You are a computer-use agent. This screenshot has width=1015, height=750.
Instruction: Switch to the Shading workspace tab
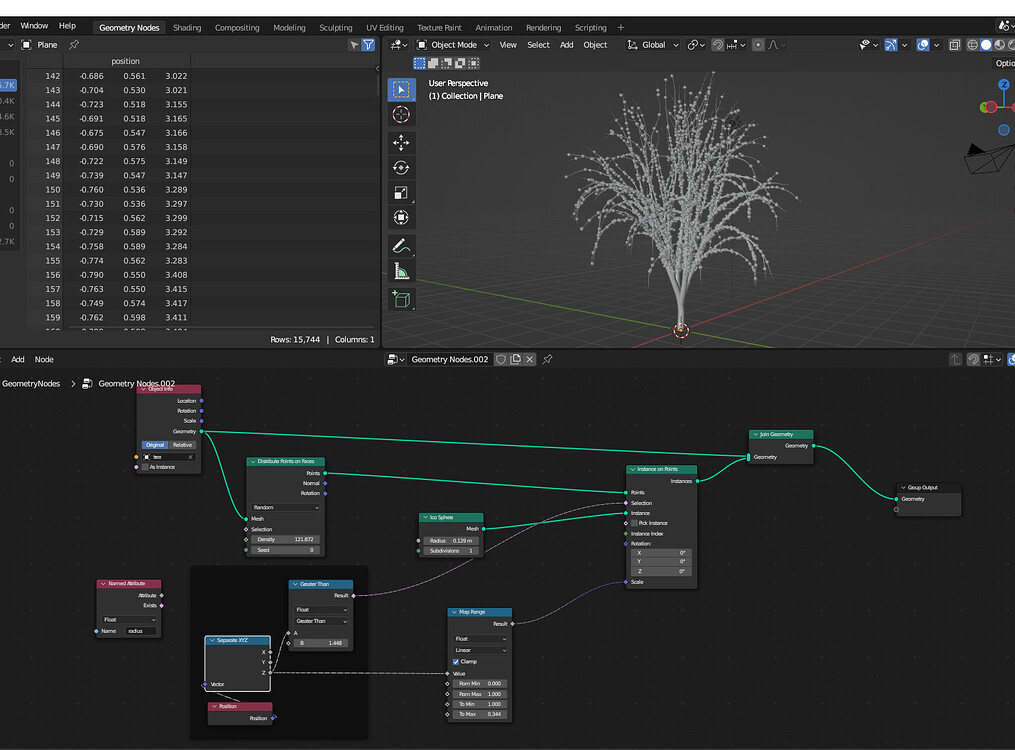coord(187,28)
